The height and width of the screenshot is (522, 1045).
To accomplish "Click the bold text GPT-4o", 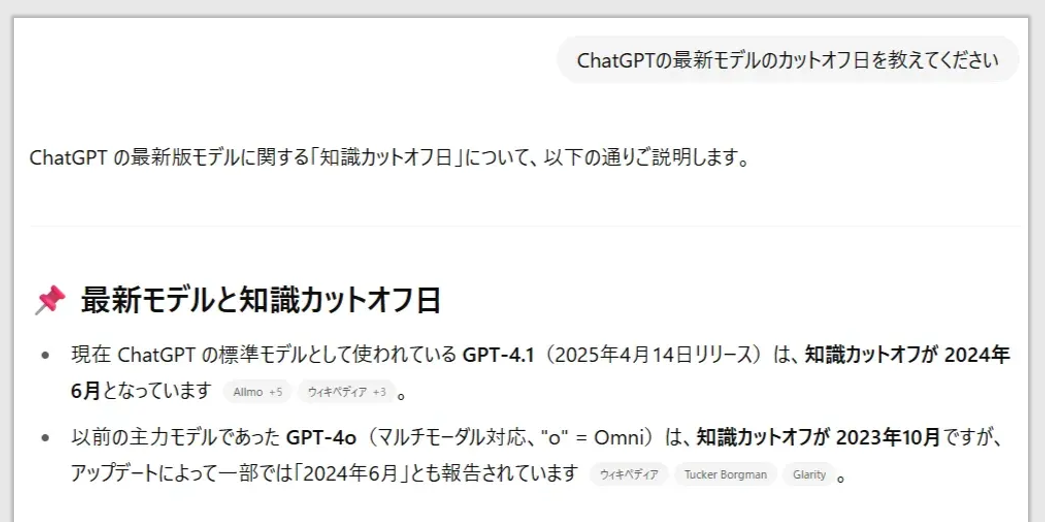I will pyautogui.click(x=322, y=438).
